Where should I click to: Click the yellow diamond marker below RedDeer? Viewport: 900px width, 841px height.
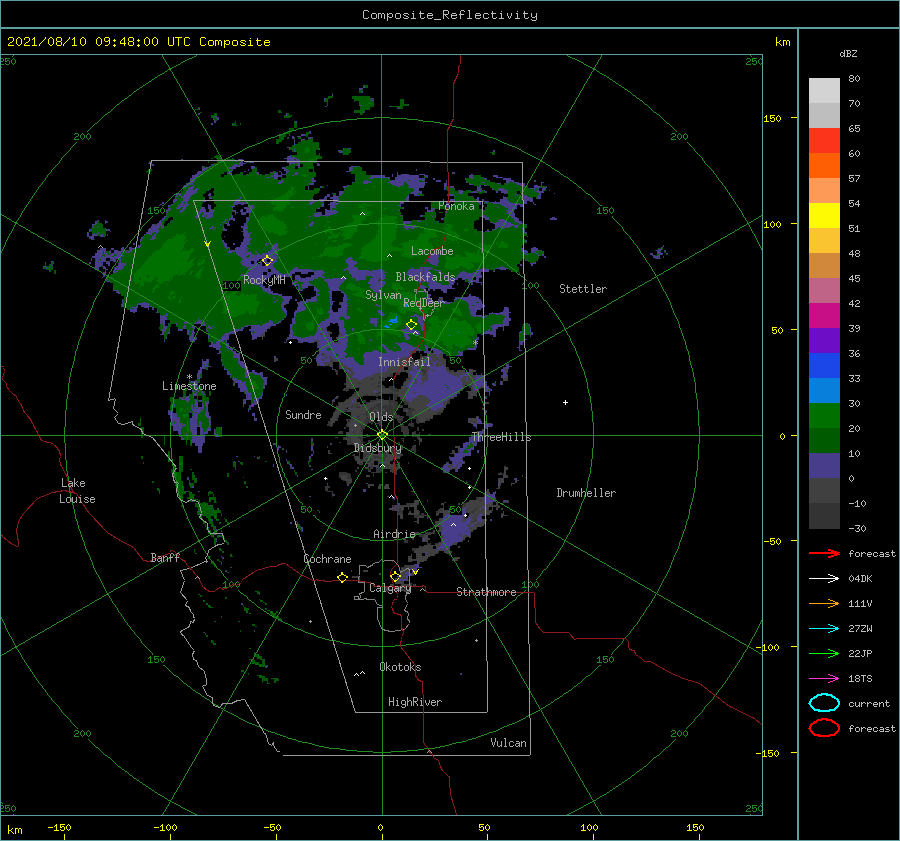point(412,325)
